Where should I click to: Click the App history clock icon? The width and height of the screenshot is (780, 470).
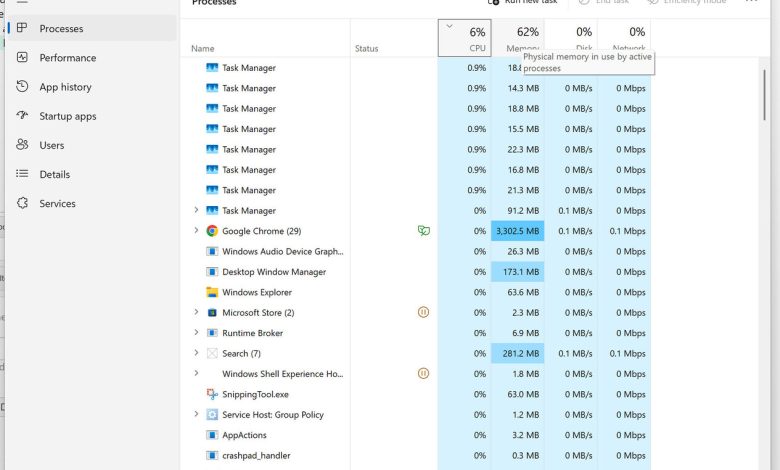[x=22, y=87]
